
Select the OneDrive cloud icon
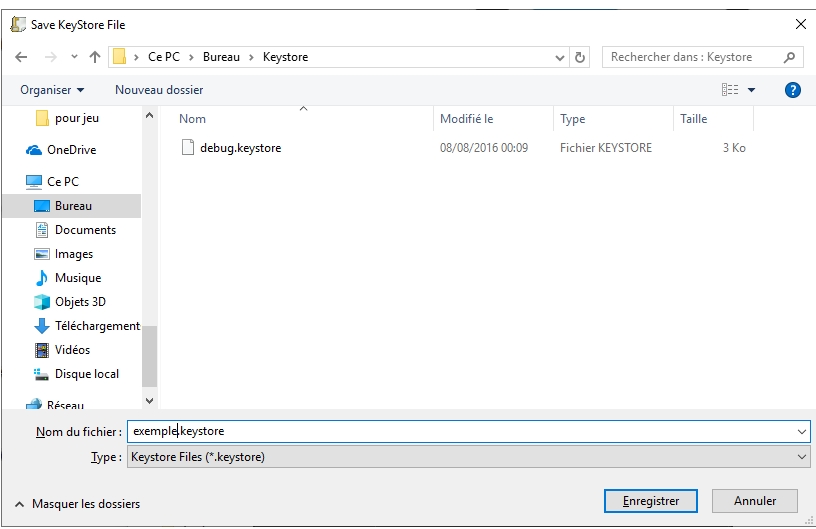(35, 150)
